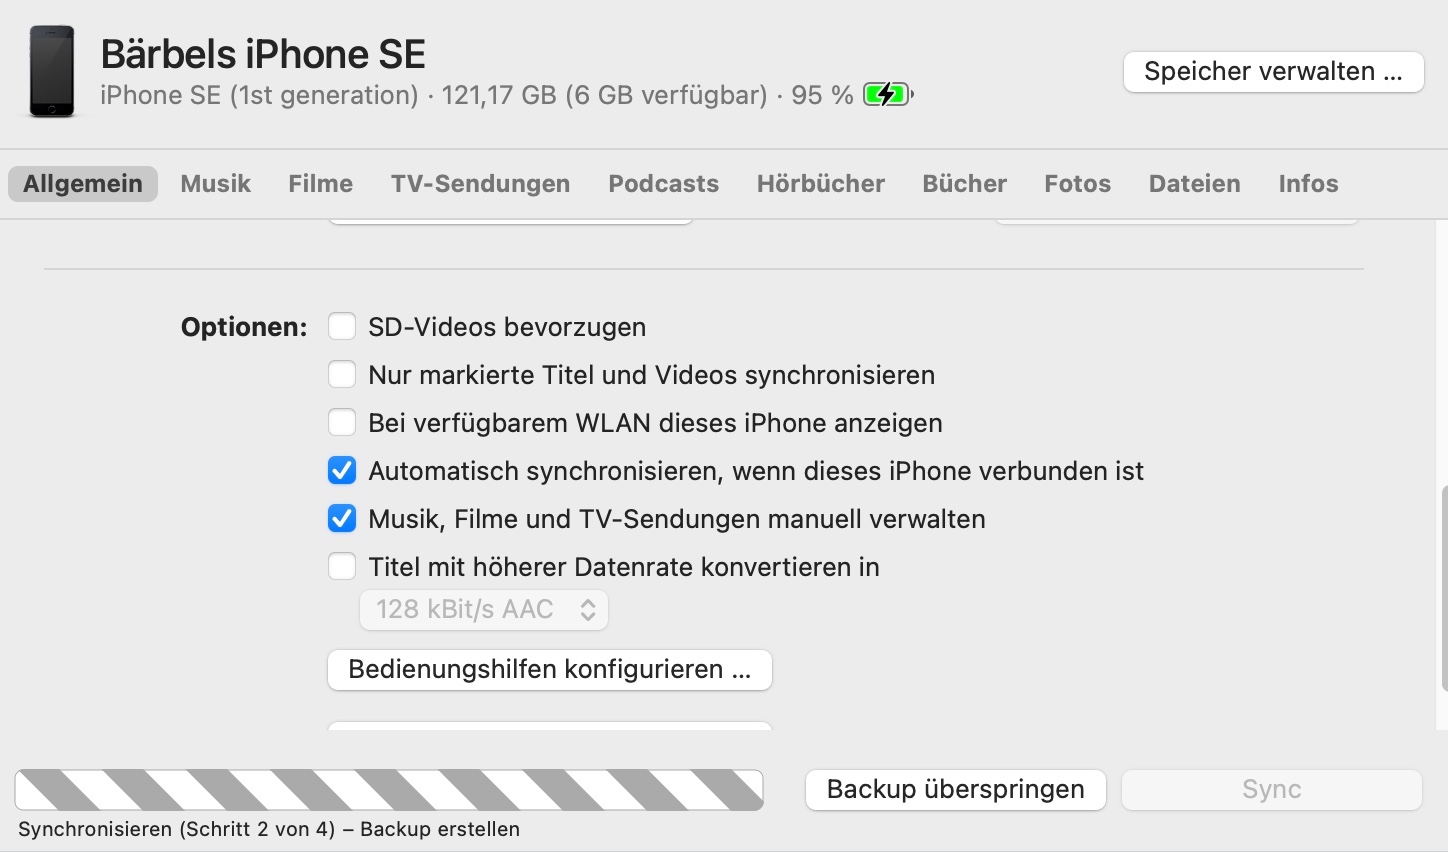Screen dimensions: 1448x852
Task: Go to the Podcasts tab
Action: pyautogui.click(x=663, y=184)
